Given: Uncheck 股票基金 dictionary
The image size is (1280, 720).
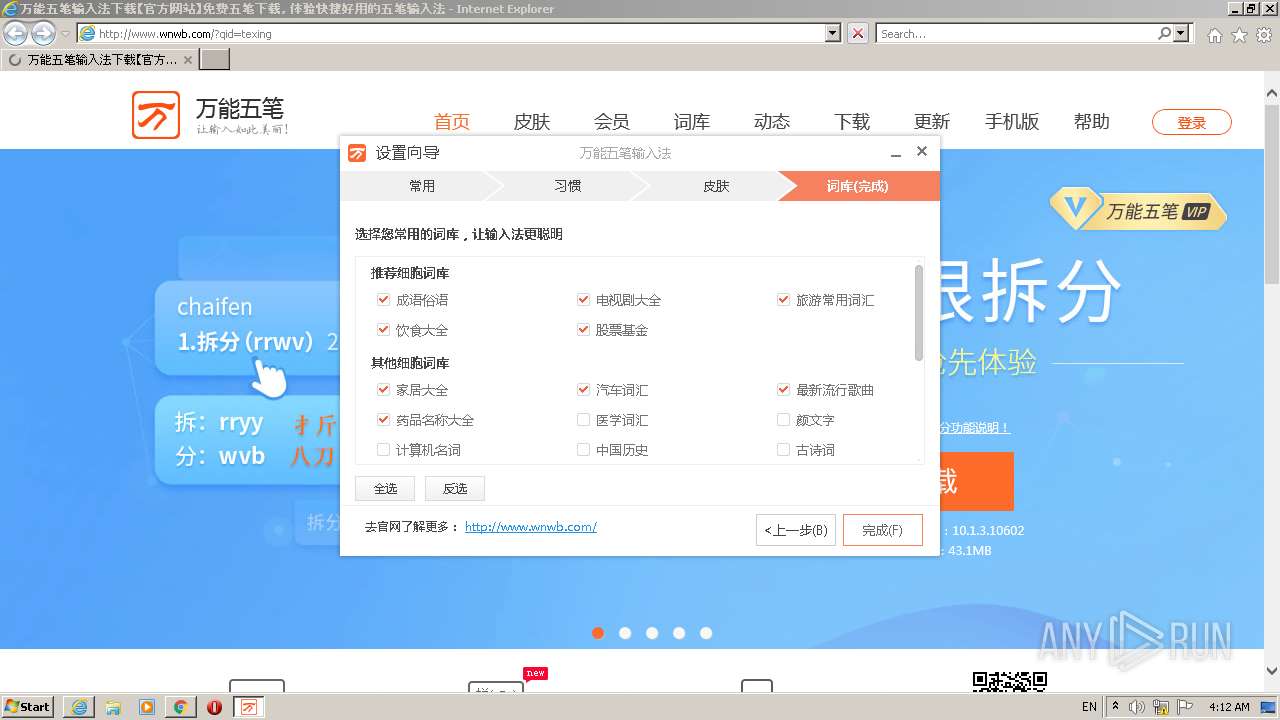Looking at the screenshot, I should point(583,330).
